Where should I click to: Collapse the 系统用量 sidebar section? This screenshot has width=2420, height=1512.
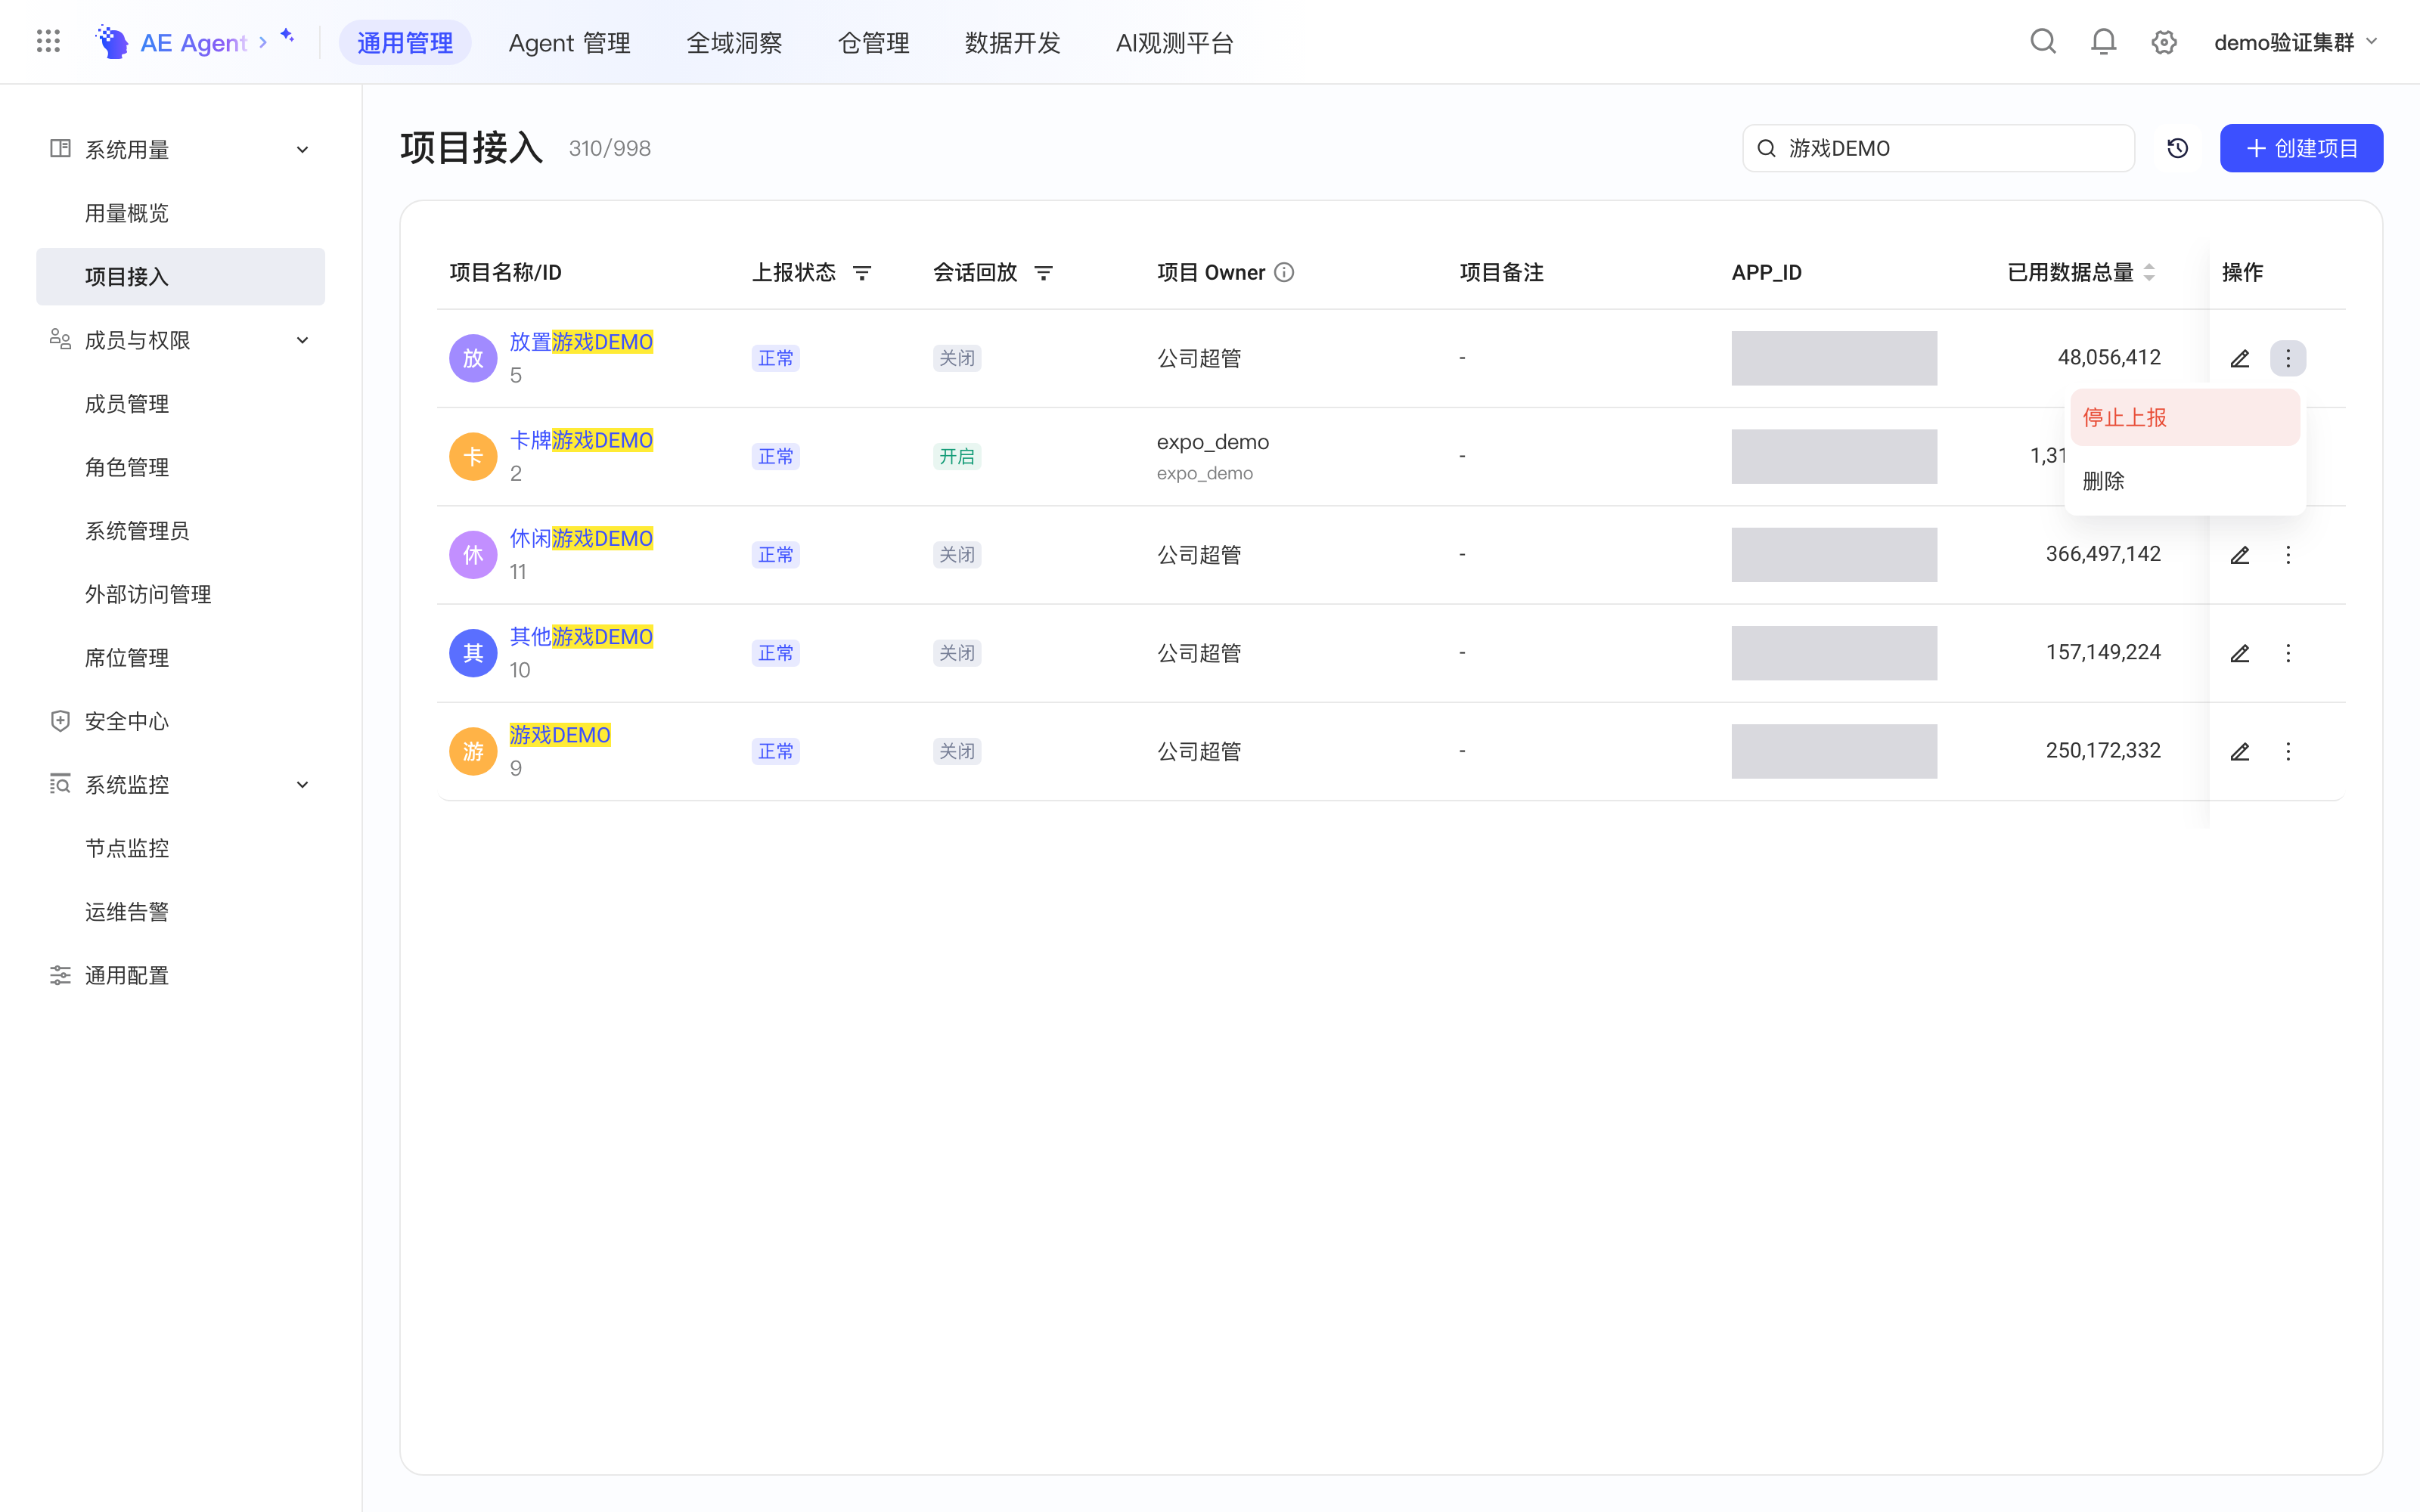(x=302, y=150)
